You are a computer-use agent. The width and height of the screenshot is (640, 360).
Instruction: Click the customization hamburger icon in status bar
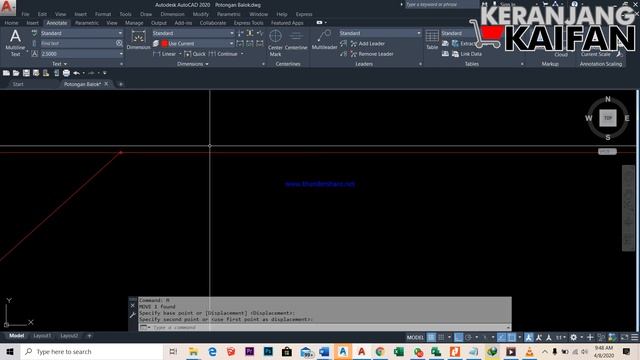point(634,337)
